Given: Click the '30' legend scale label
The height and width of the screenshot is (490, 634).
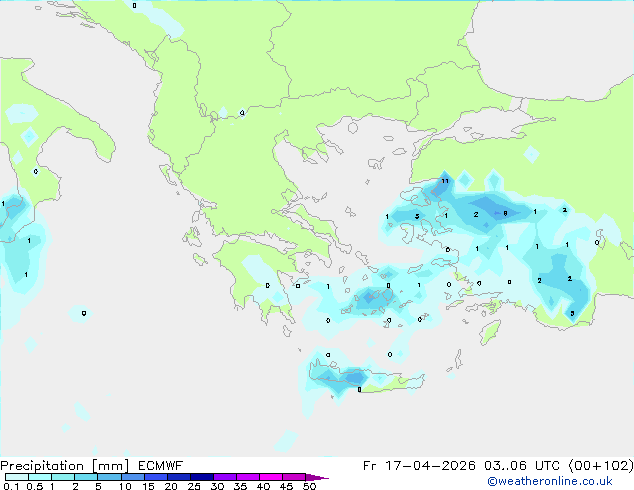Looking at the screenshot, I should tap(217, 486).
